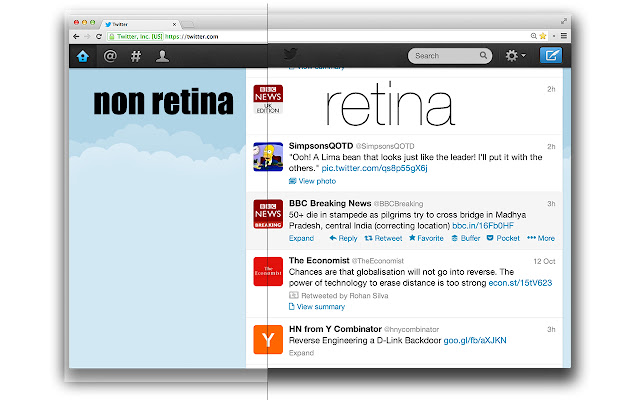Click the zoom magnifier icon in address bar
The width and height of the screenshot is (640, 400).
point(533,36)
